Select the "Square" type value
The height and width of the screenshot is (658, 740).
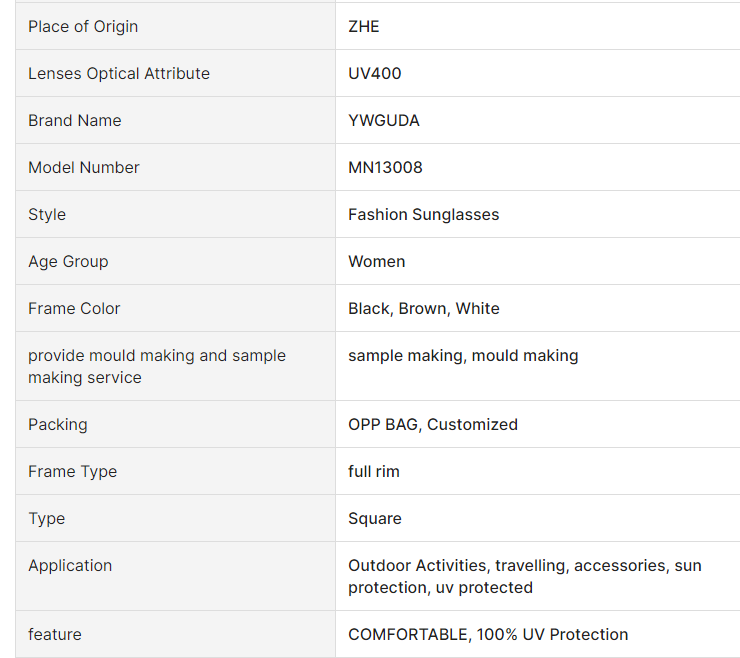pos(375,518)
